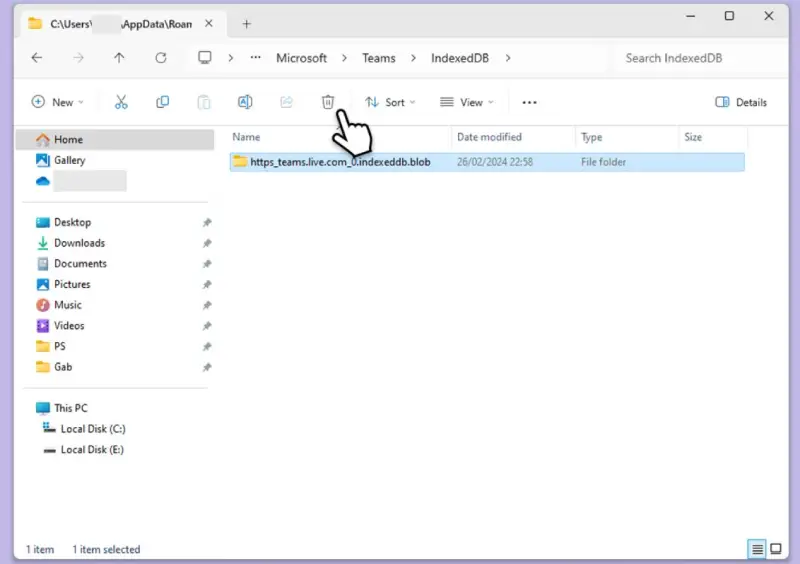800x564 pixels.
Task: Click the pin icon beside Pictures
Action: point(207,284)
